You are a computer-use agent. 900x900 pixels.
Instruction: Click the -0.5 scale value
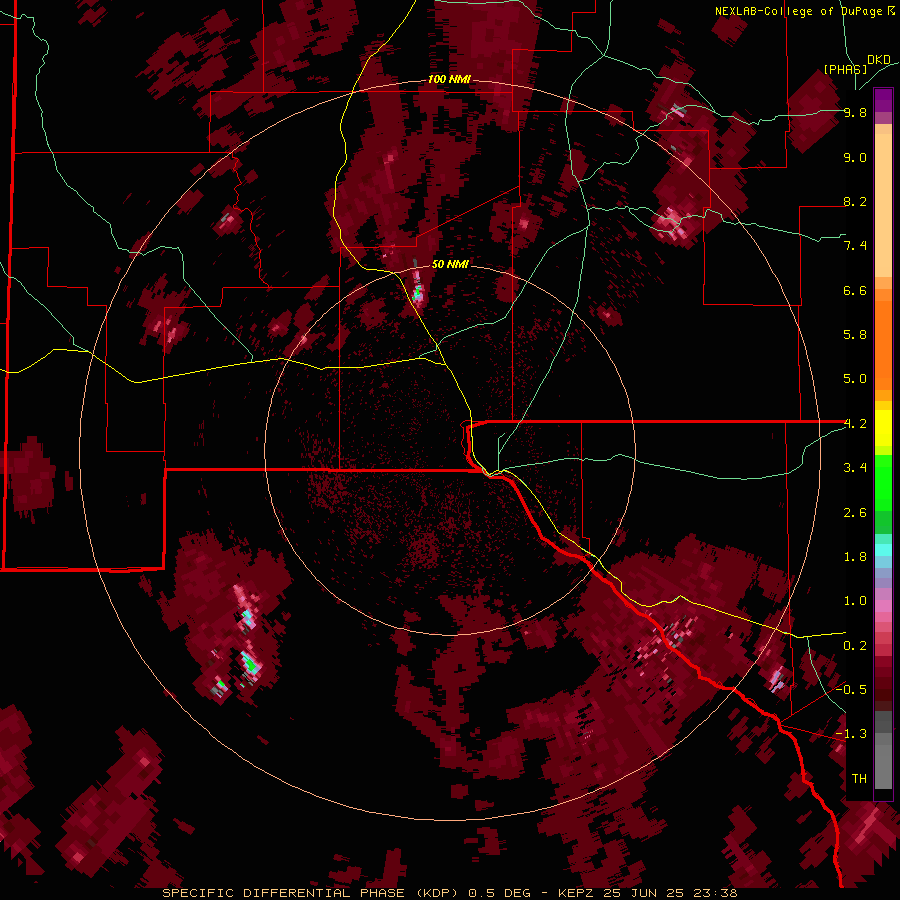pos(851,690)
